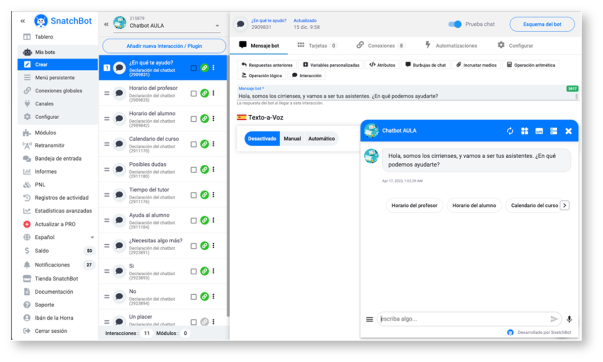Viewport: 603px width, 362px height.
Task: Open three-dot menu for Horario del profesor
Action: point(213,93)
